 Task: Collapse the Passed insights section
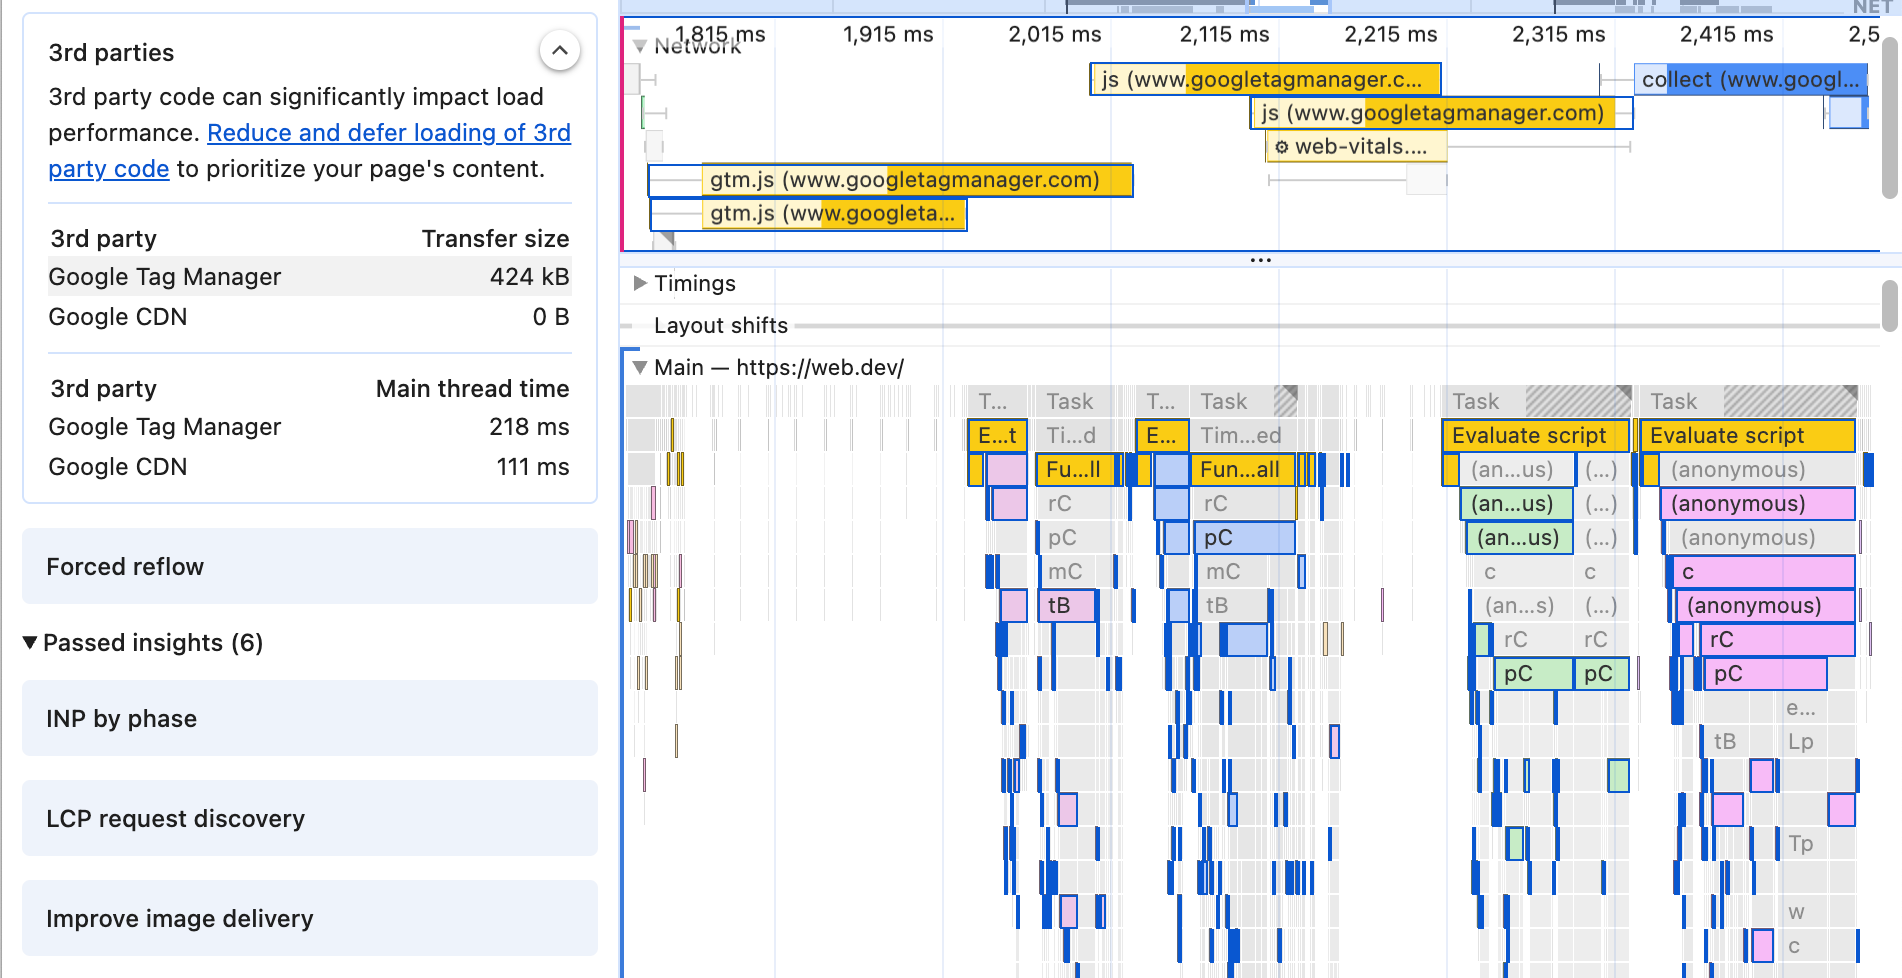coord(29,642)
